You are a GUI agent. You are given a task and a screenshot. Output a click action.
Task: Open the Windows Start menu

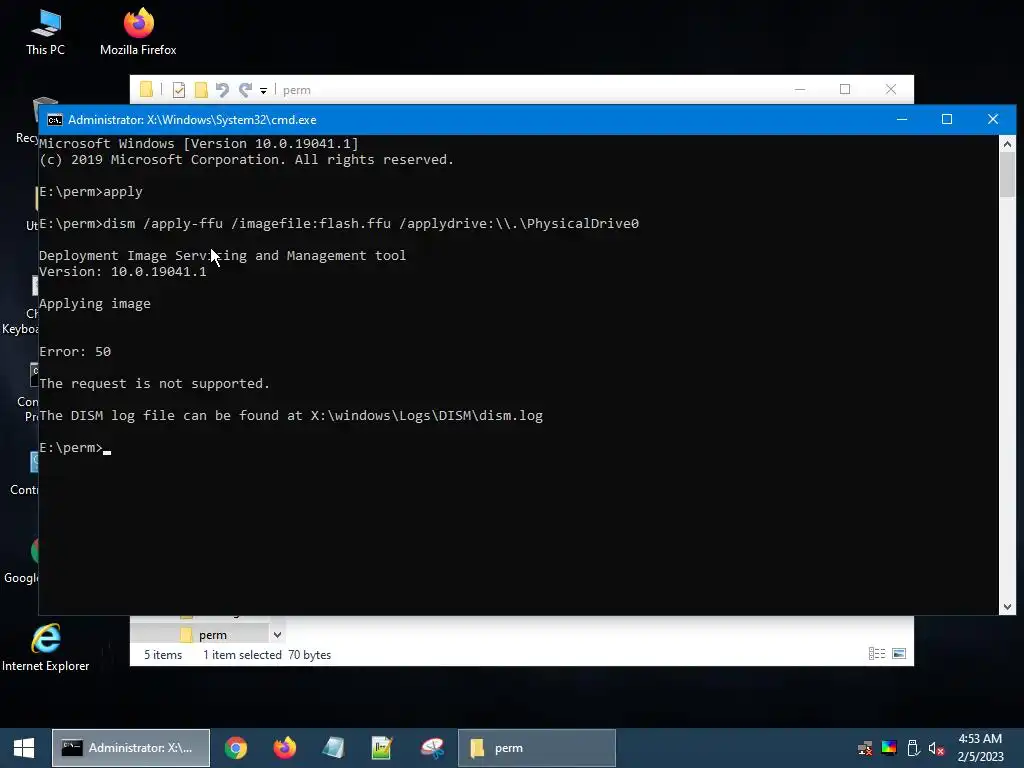tap(24, 748)
